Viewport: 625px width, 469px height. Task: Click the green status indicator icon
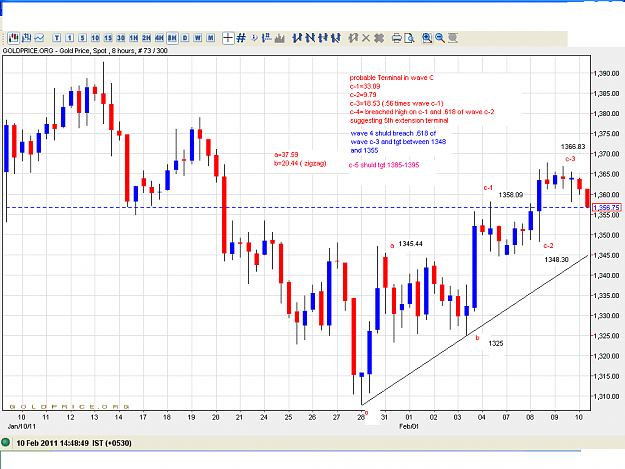click(6, 442)
